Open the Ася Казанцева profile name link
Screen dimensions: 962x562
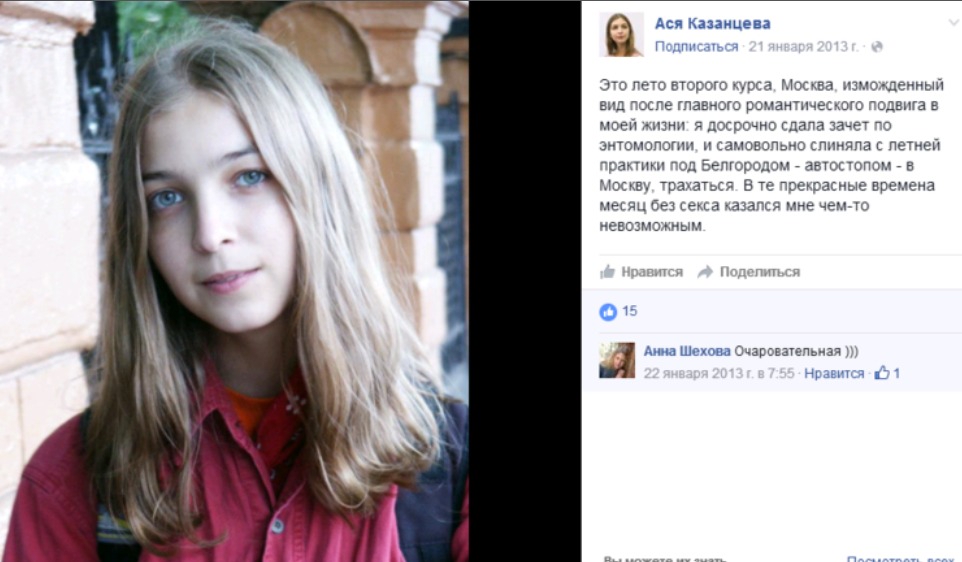click(x=712, y=23)
